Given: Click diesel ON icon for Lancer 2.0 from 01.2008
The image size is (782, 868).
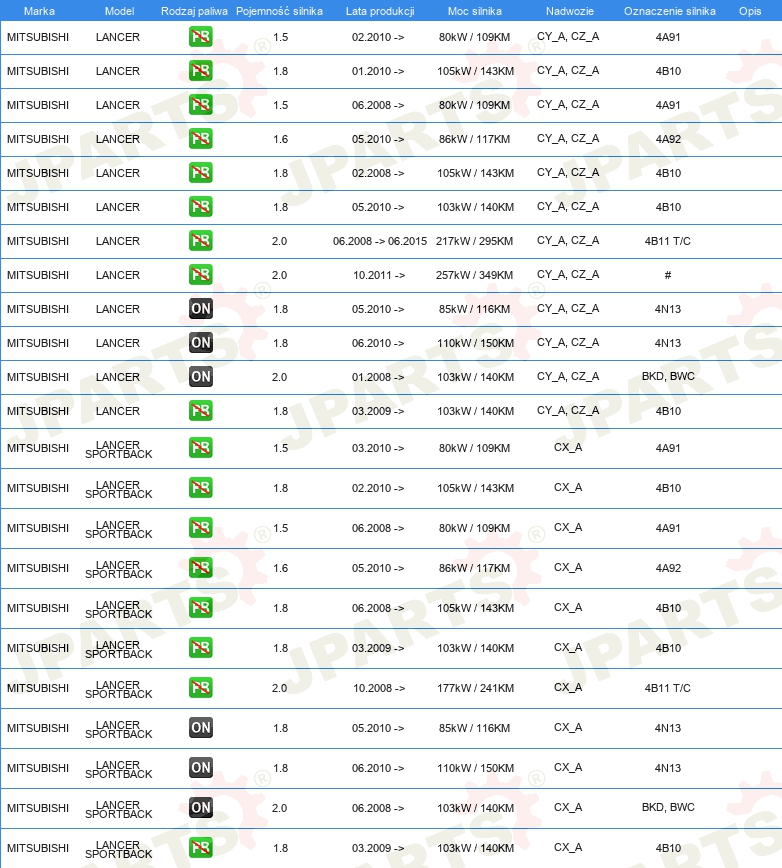Looking at the screenshot, I should [200, 377].
